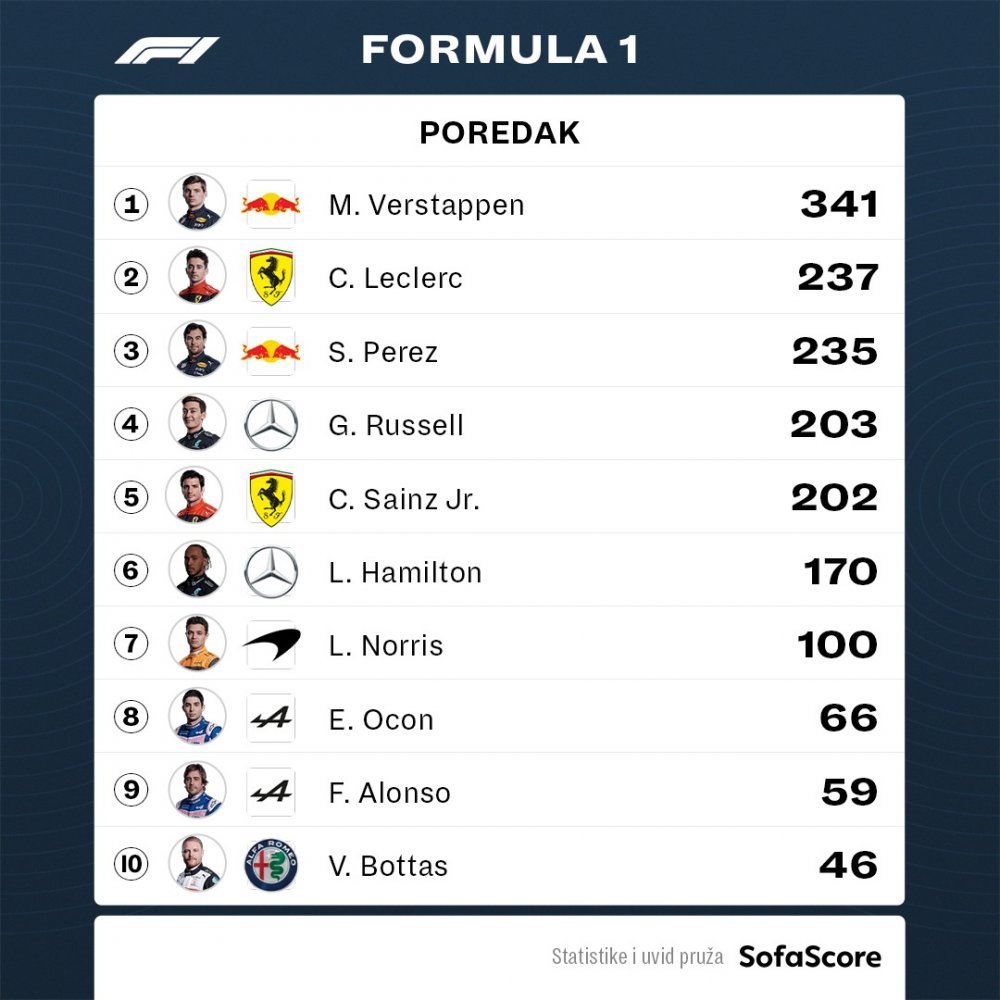Click Bottas's Alfa Romeo team logo
The height and width of the screenshot is (1000, 1000).
[x=271, y=865]
